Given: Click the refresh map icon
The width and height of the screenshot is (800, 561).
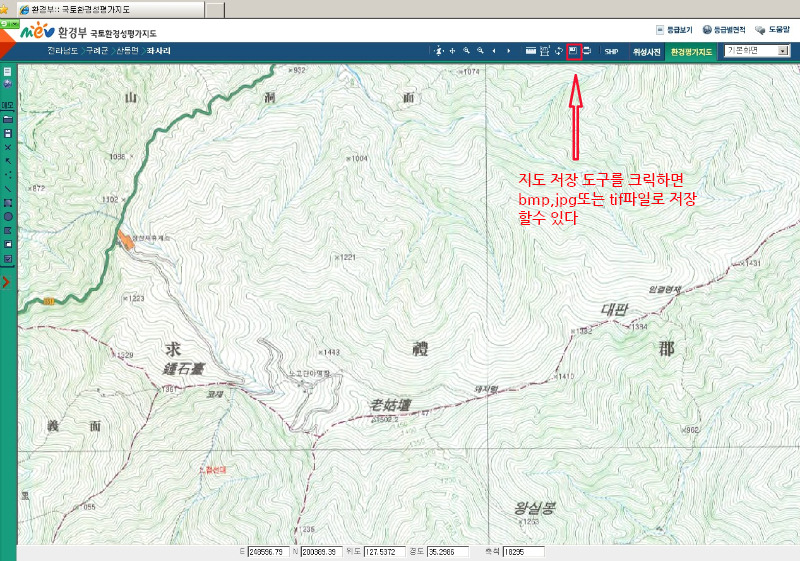Looking at the screenshot, I should pyautogui.click(x=559, y=51).
